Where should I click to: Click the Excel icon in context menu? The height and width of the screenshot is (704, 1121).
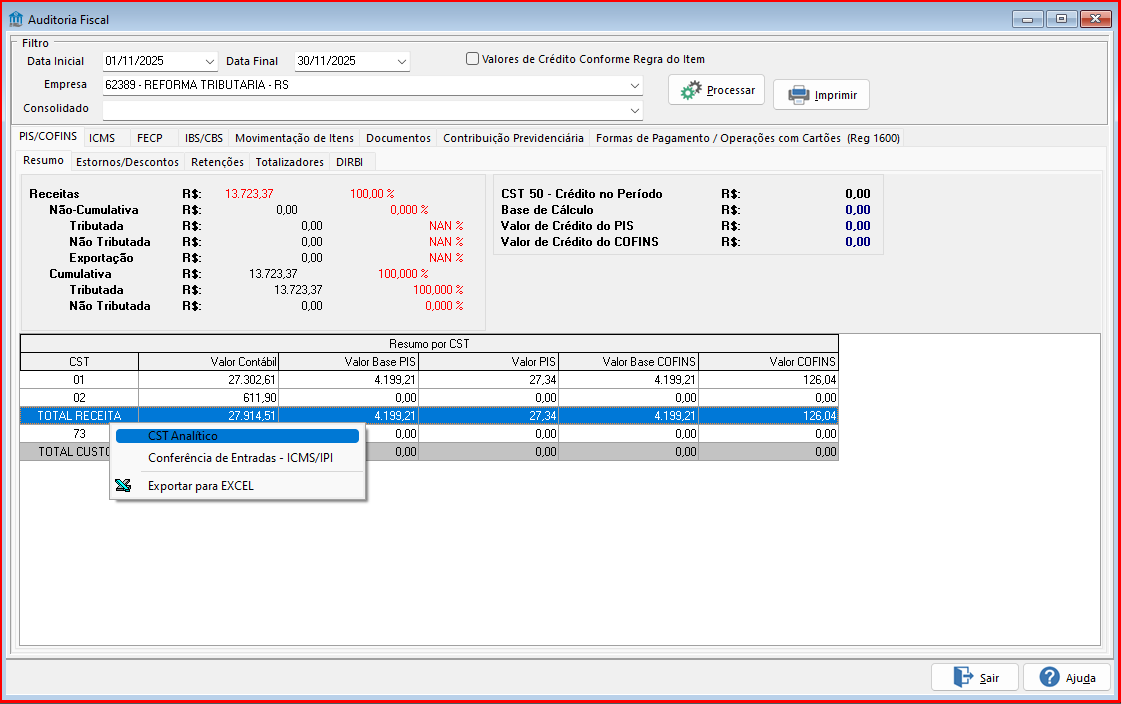[x=123, y=485]
